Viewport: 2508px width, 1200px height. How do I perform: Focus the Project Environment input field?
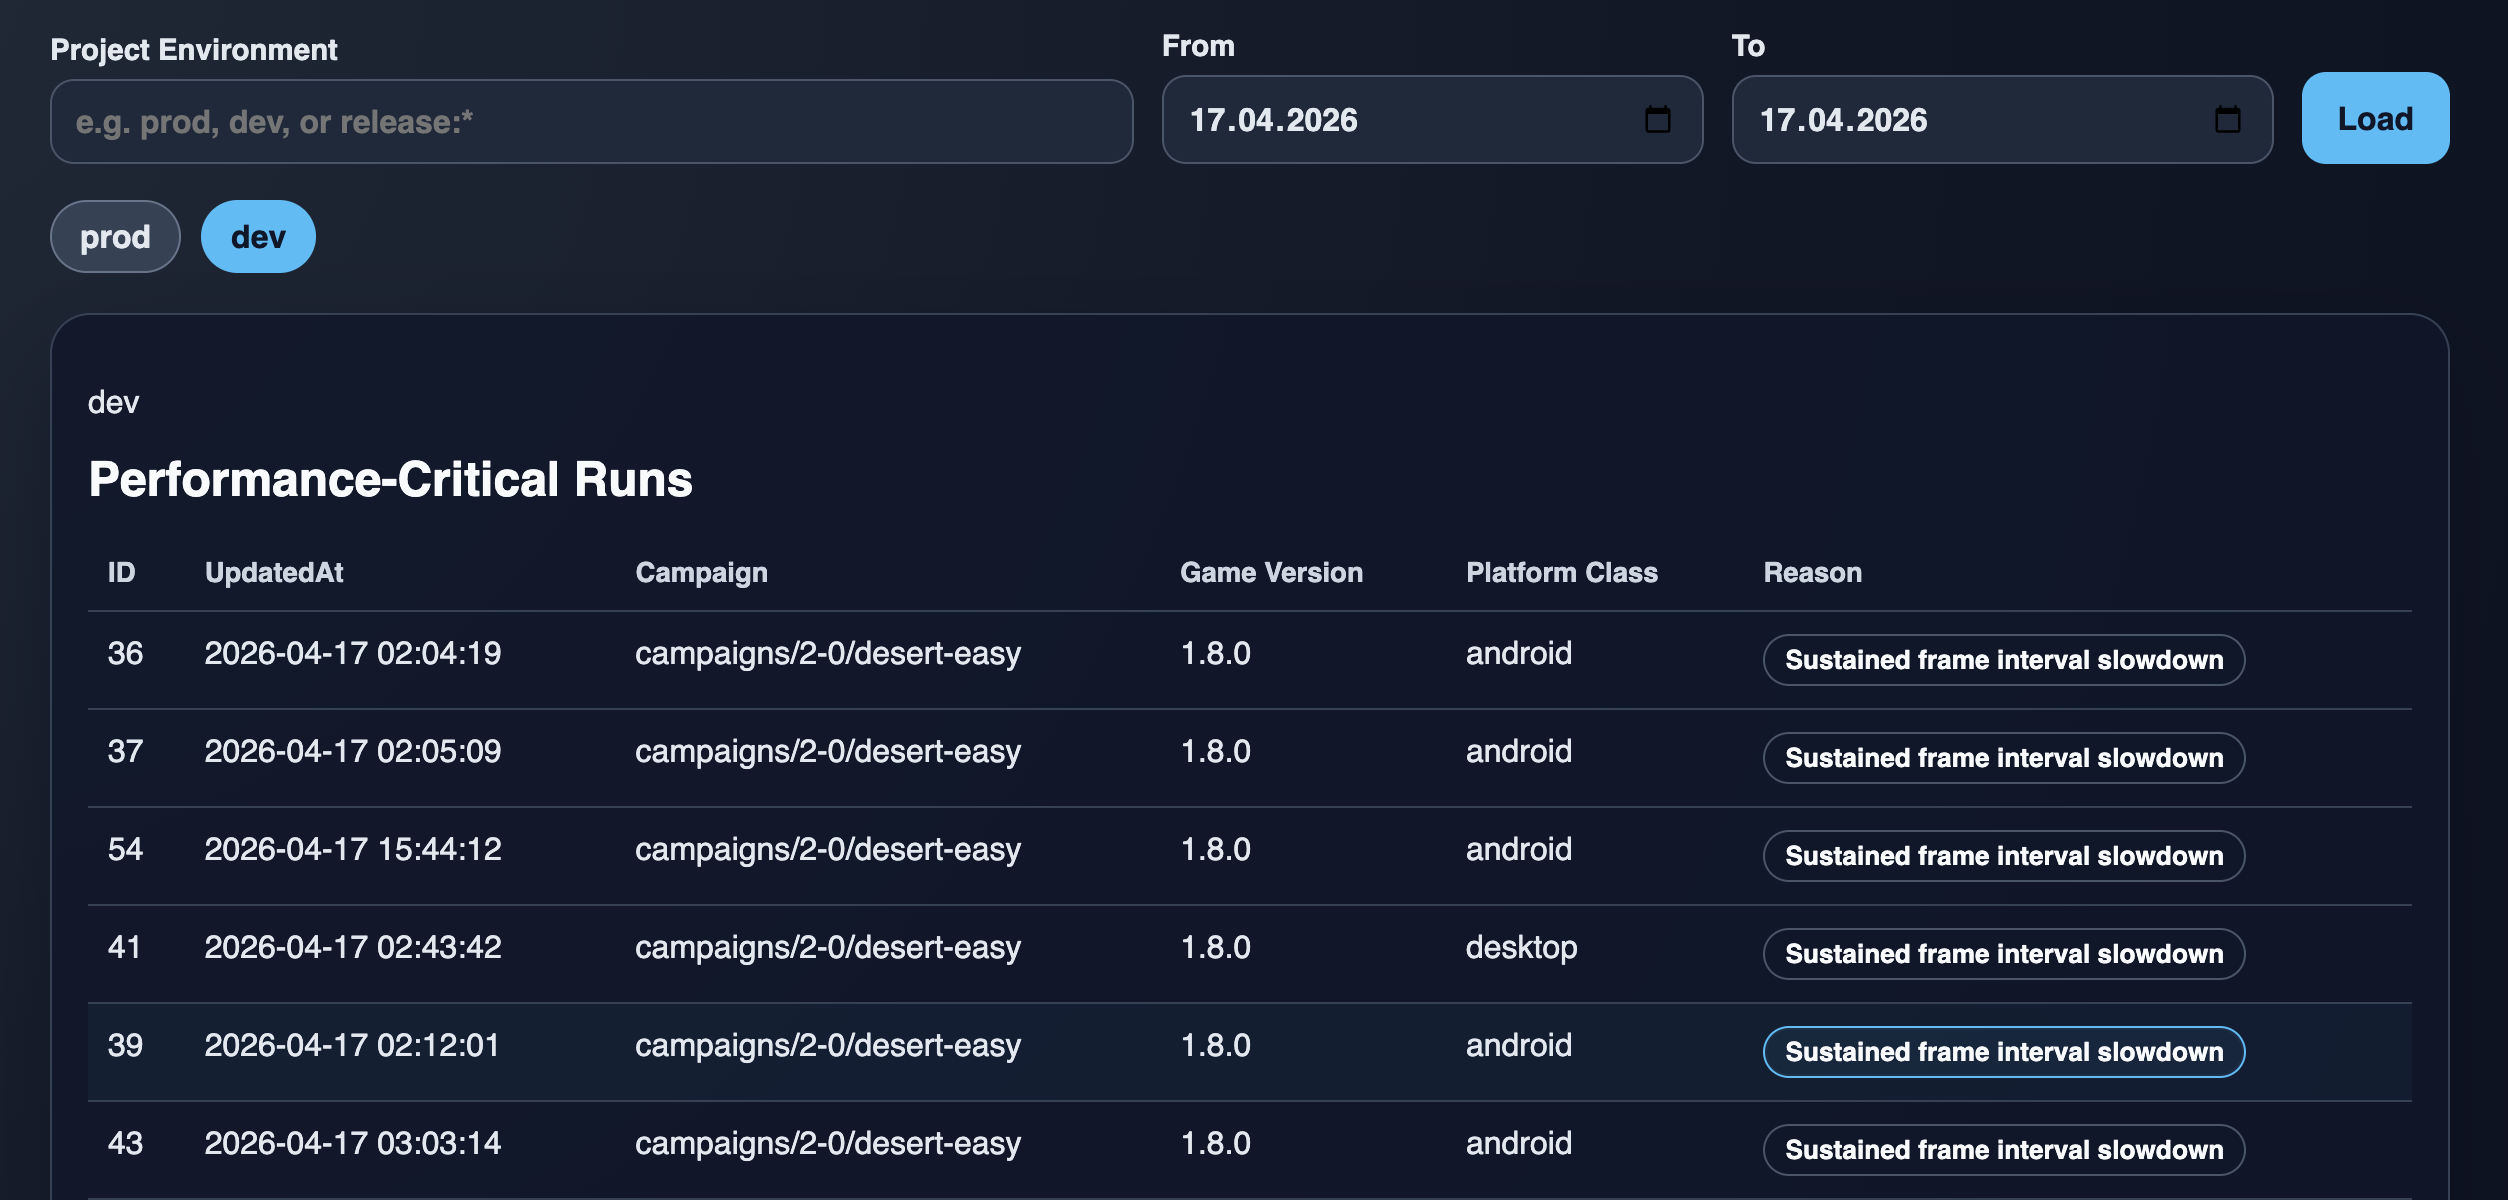click(591, 122)
